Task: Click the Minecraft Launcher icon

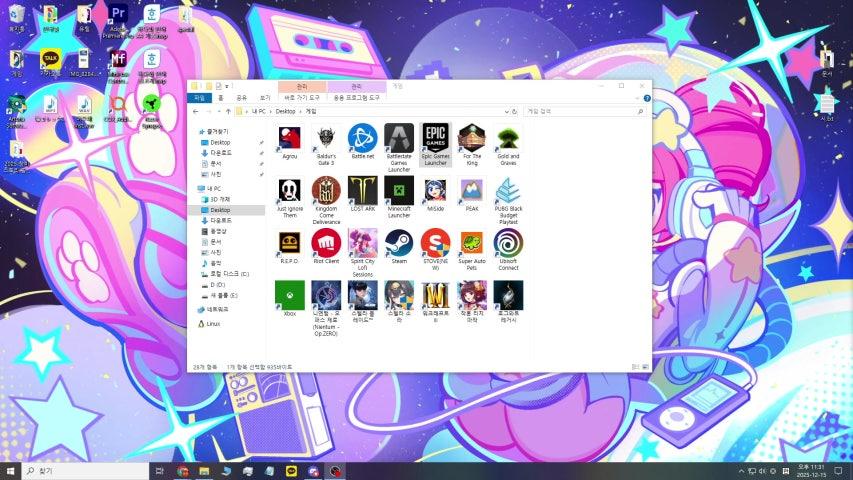Action: [399, 190]
